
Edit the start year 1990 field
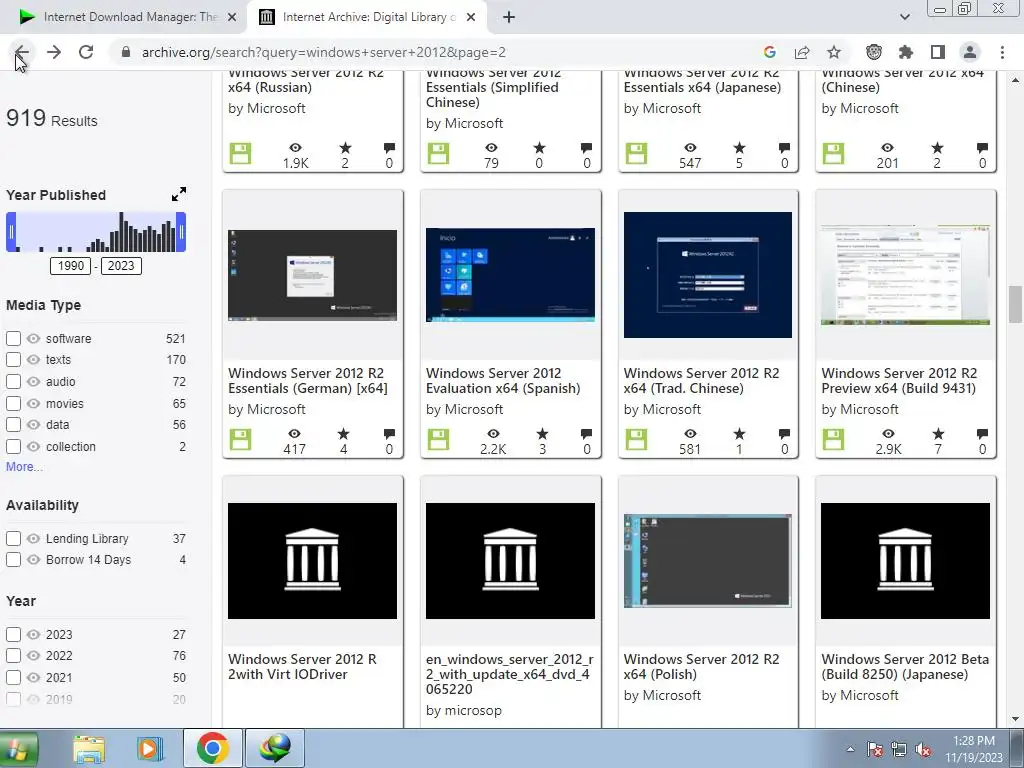click(71, 266)
